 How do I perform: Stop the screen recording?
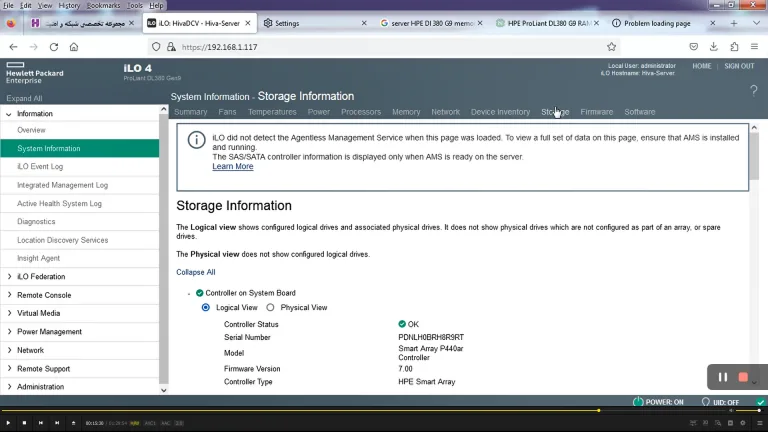[x=743, y=377]
